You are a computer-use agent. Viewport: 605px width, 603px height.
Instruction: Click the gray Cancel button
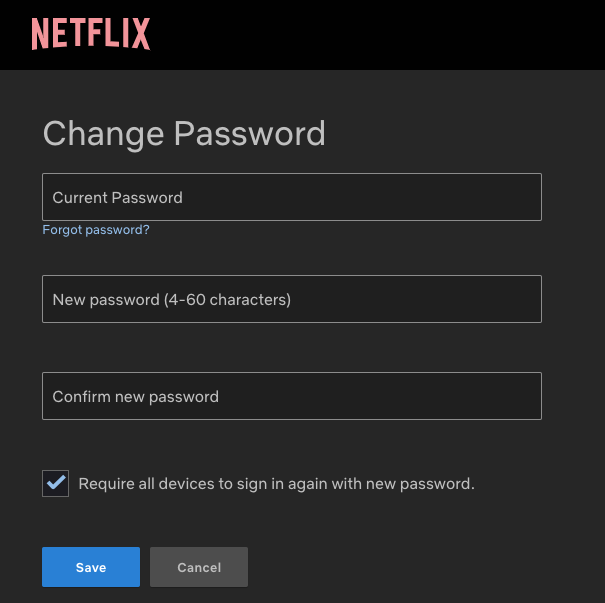coord(198,567)
